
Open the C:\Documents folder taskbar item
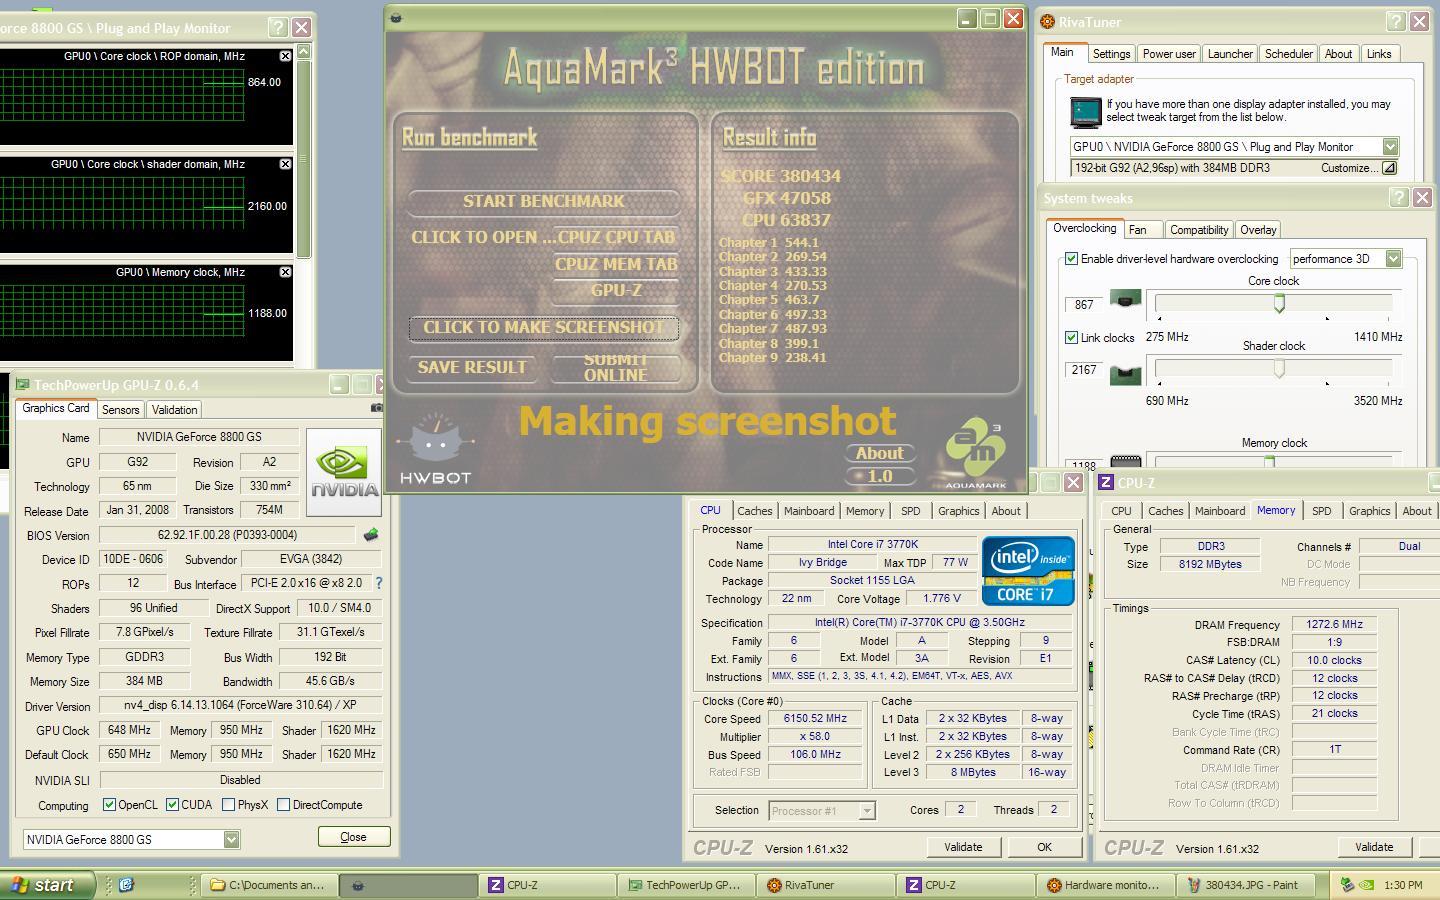point(268,885)
